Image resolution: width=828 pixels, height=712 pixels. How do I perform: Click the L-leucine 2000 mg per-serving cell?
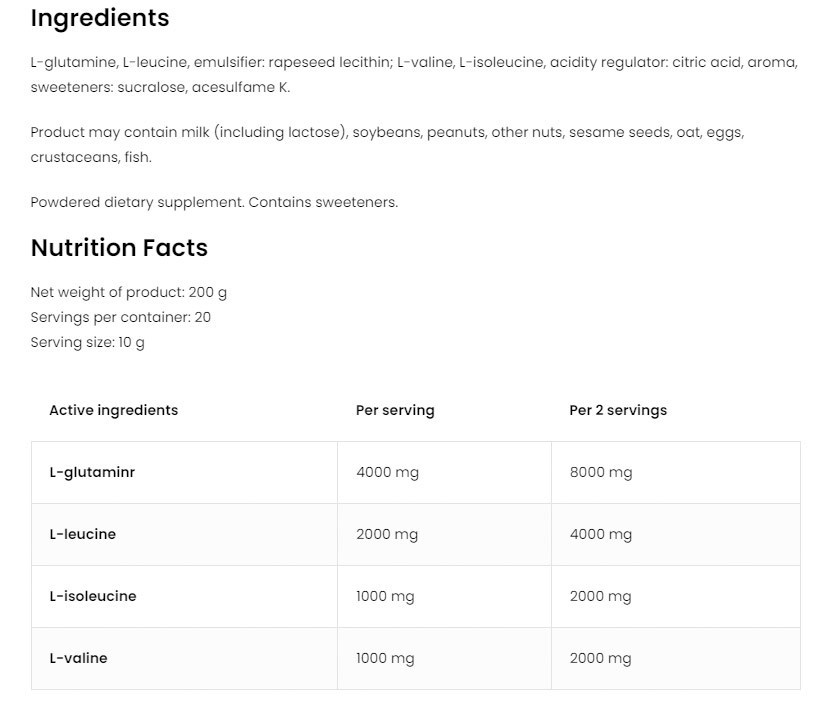(387, 534)
